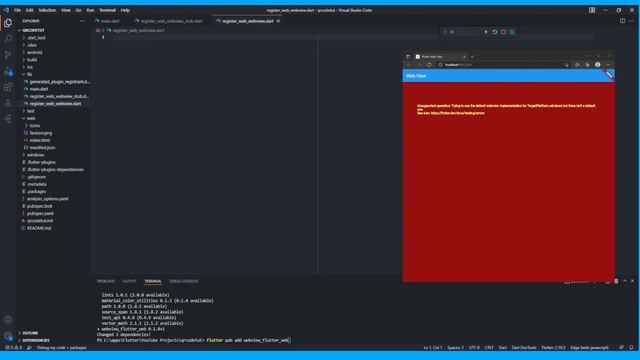Expand the build folder
Screen dimensions: 640x360
coord(32,60)
